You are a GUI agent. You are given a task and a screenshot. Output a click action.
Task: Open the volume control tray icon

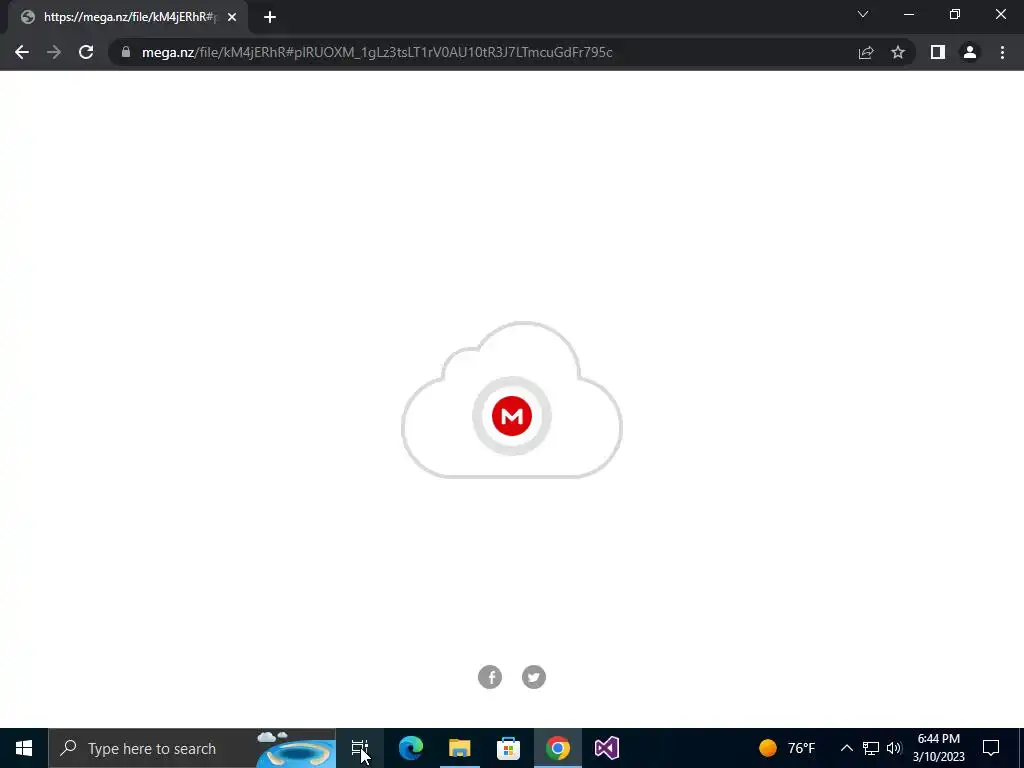coord(894,748)
